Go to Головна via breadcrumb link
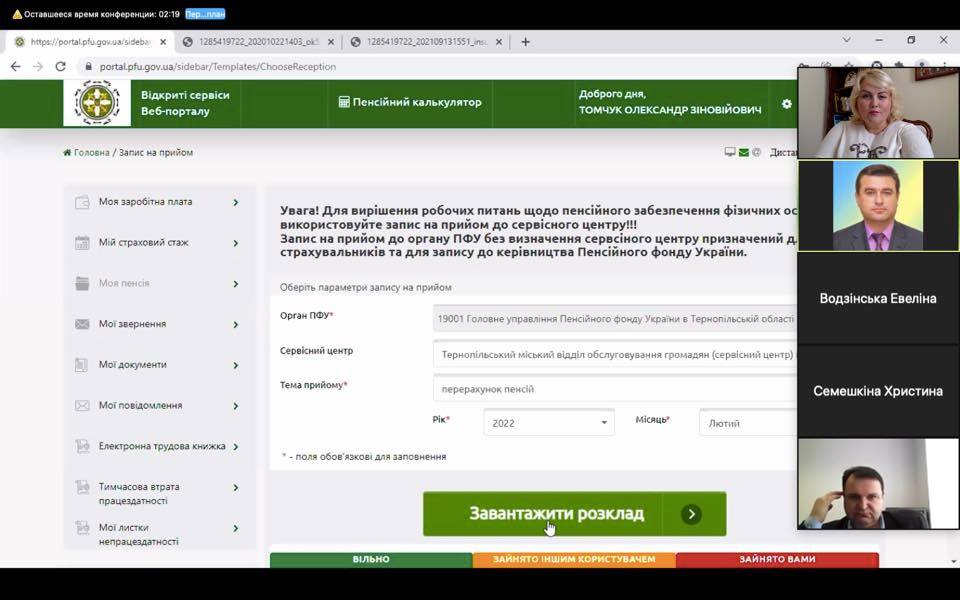960x600 pixels. [91, 153]
